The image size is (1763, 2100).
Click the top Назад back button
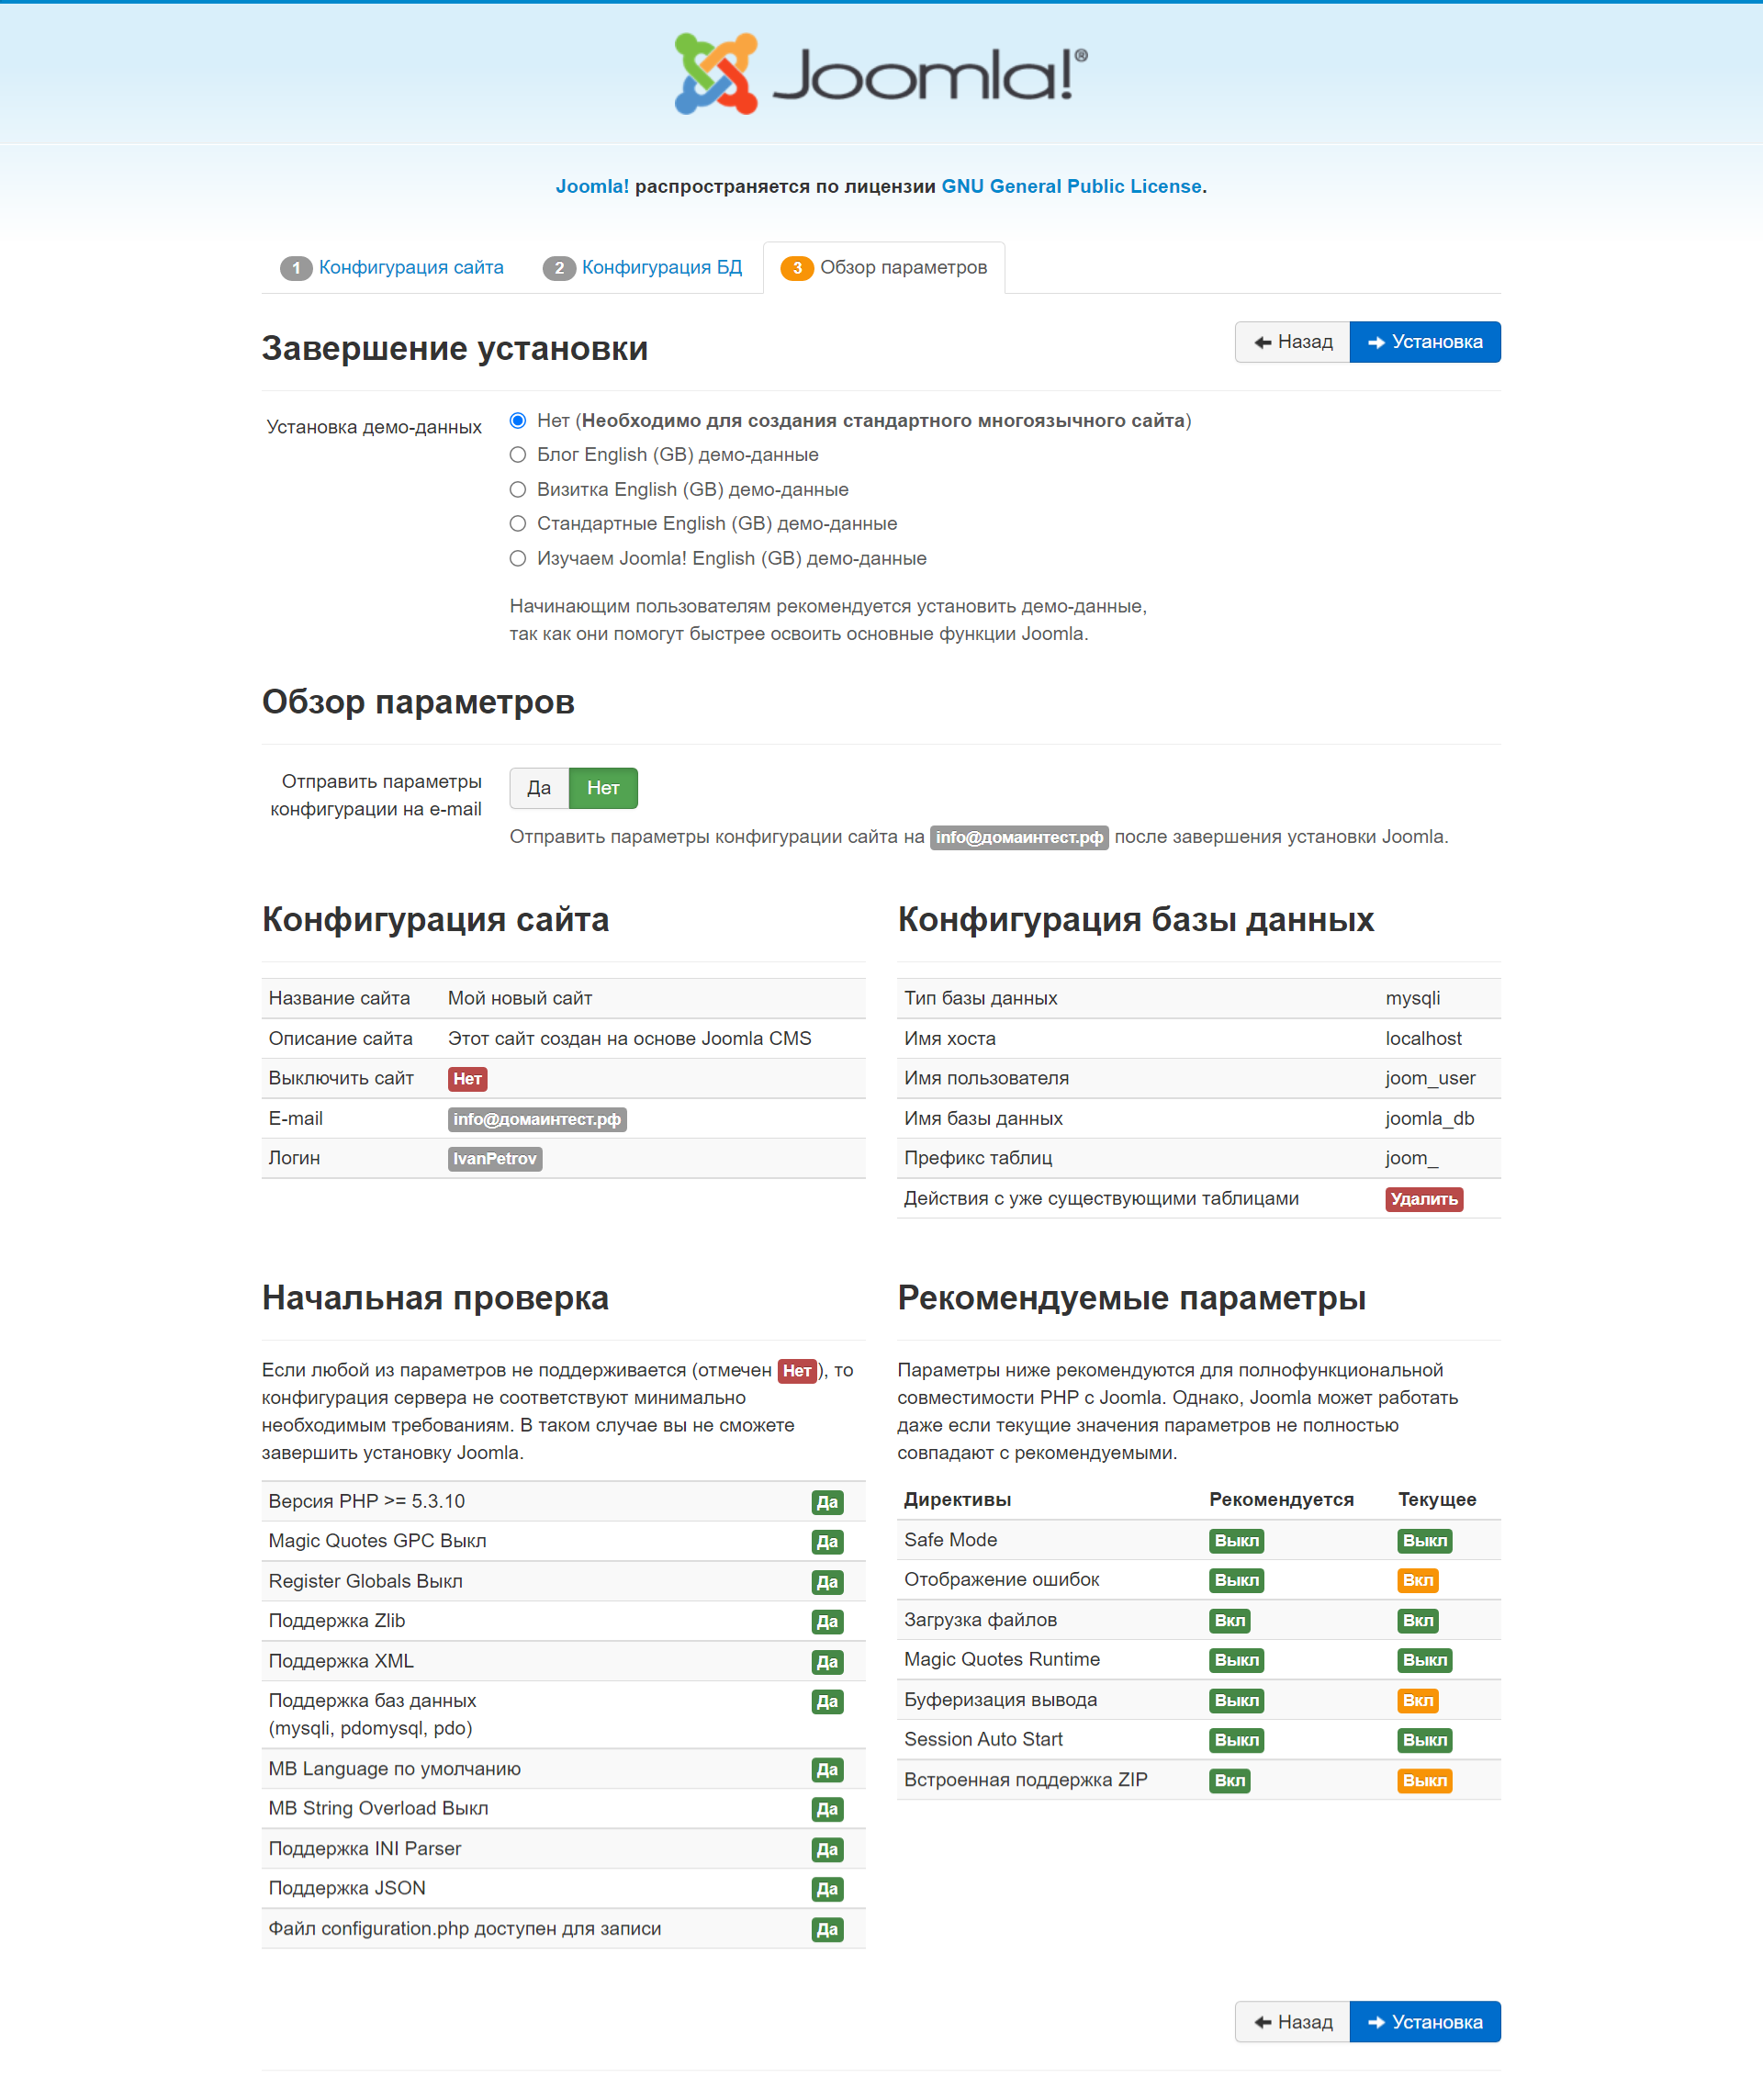(1292, 342)
